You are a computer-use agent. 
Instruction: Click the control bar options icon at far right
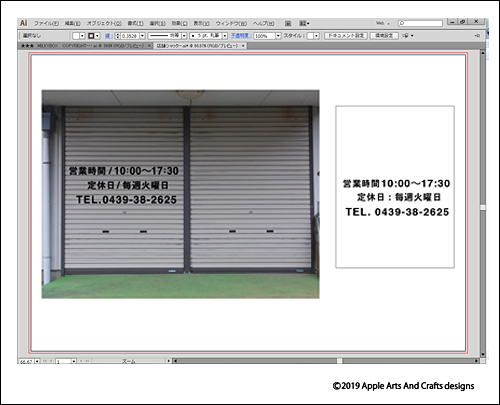click(x=477, y=36)
